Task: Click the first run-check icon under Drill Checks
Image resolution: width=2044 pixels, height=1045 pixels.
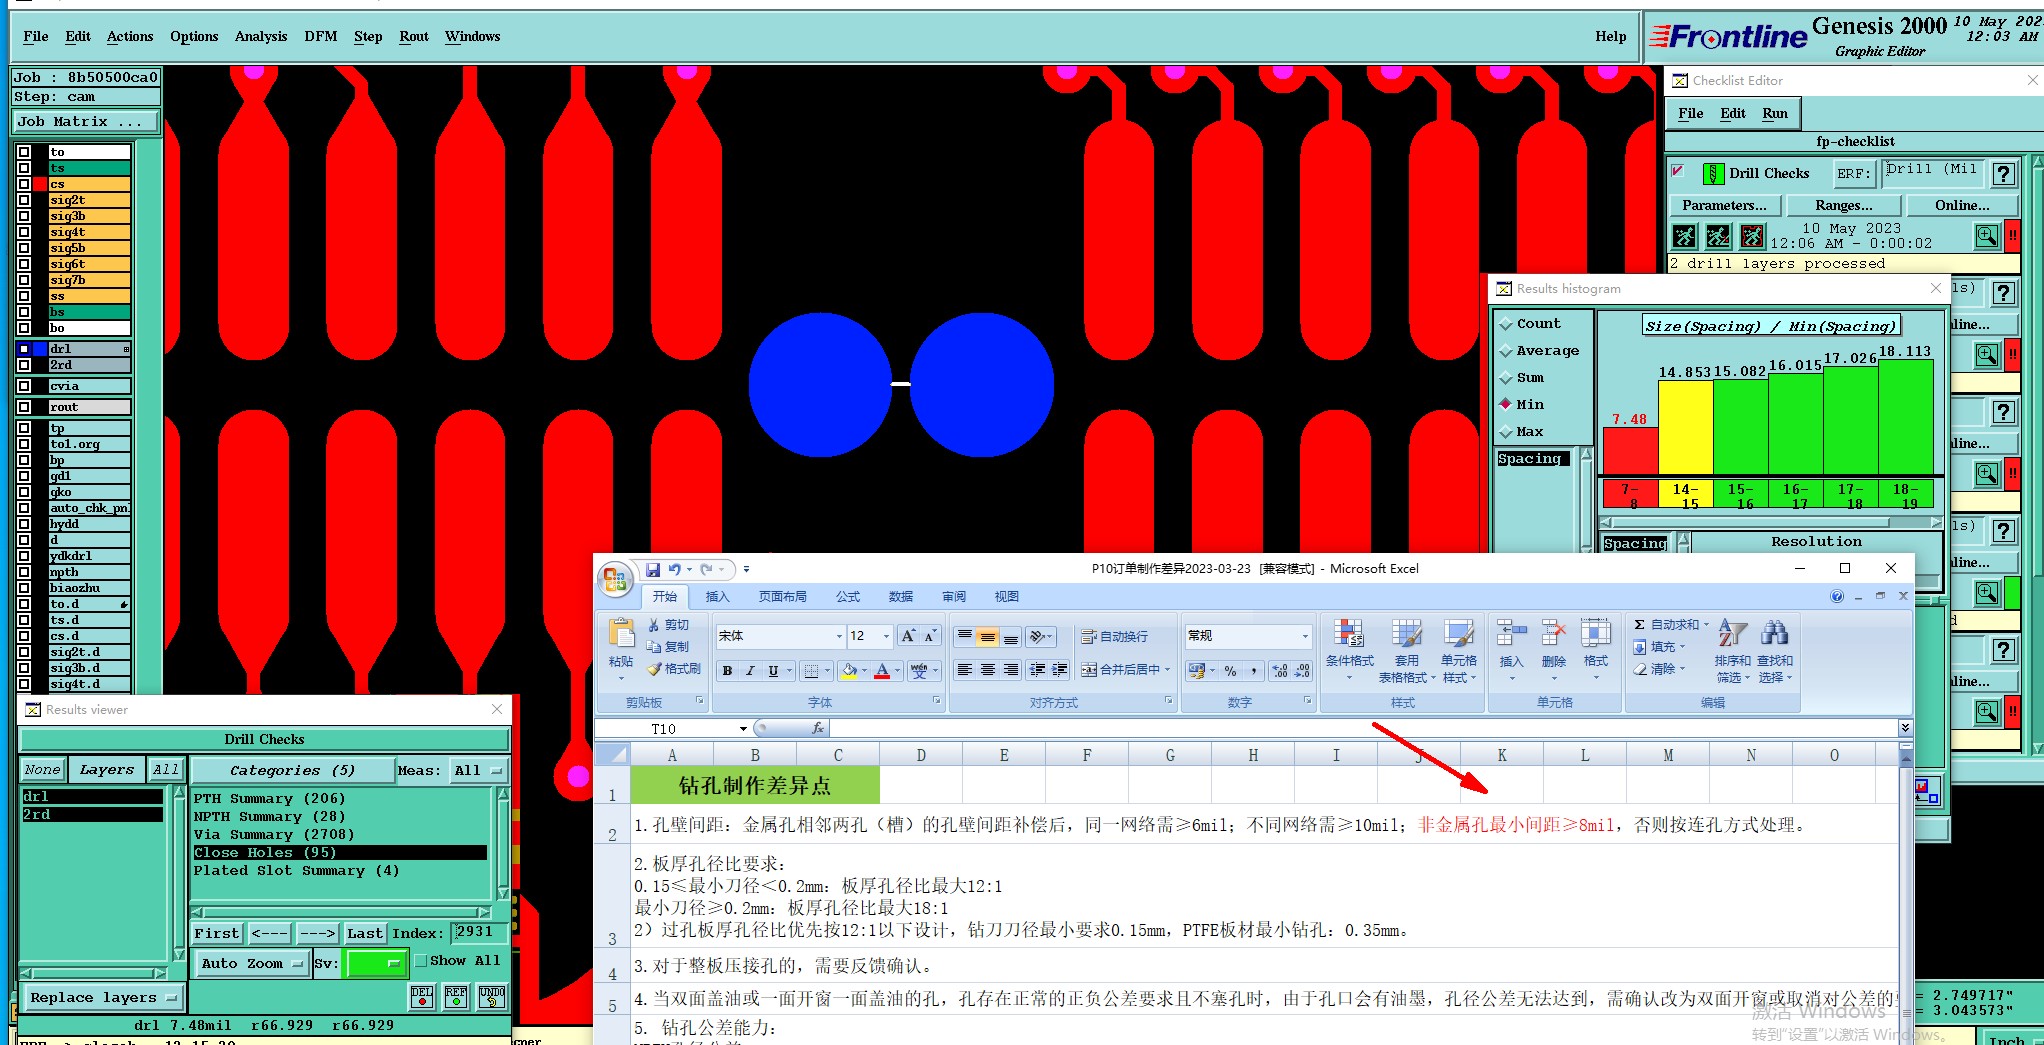Action: pos(1685,236)
